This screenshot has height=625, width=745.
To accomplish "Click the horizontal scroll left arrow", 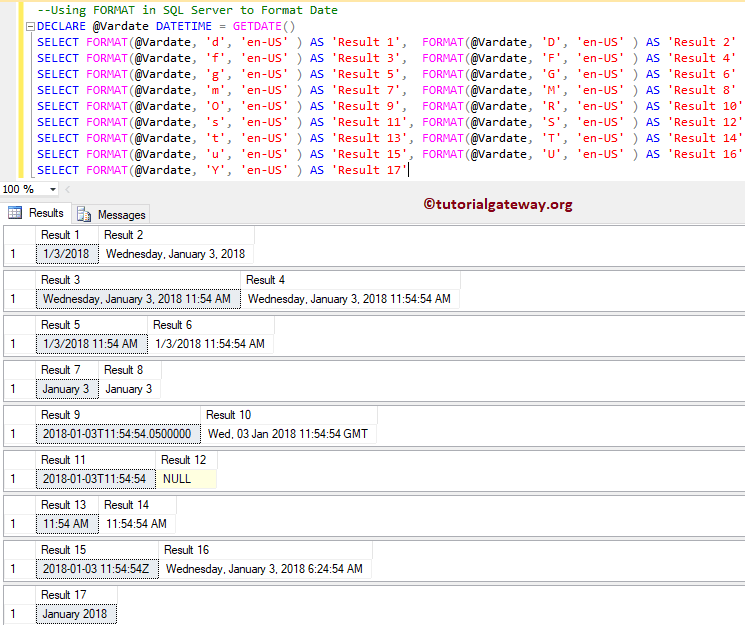I will pyautogui.click(x=67, y=190).
